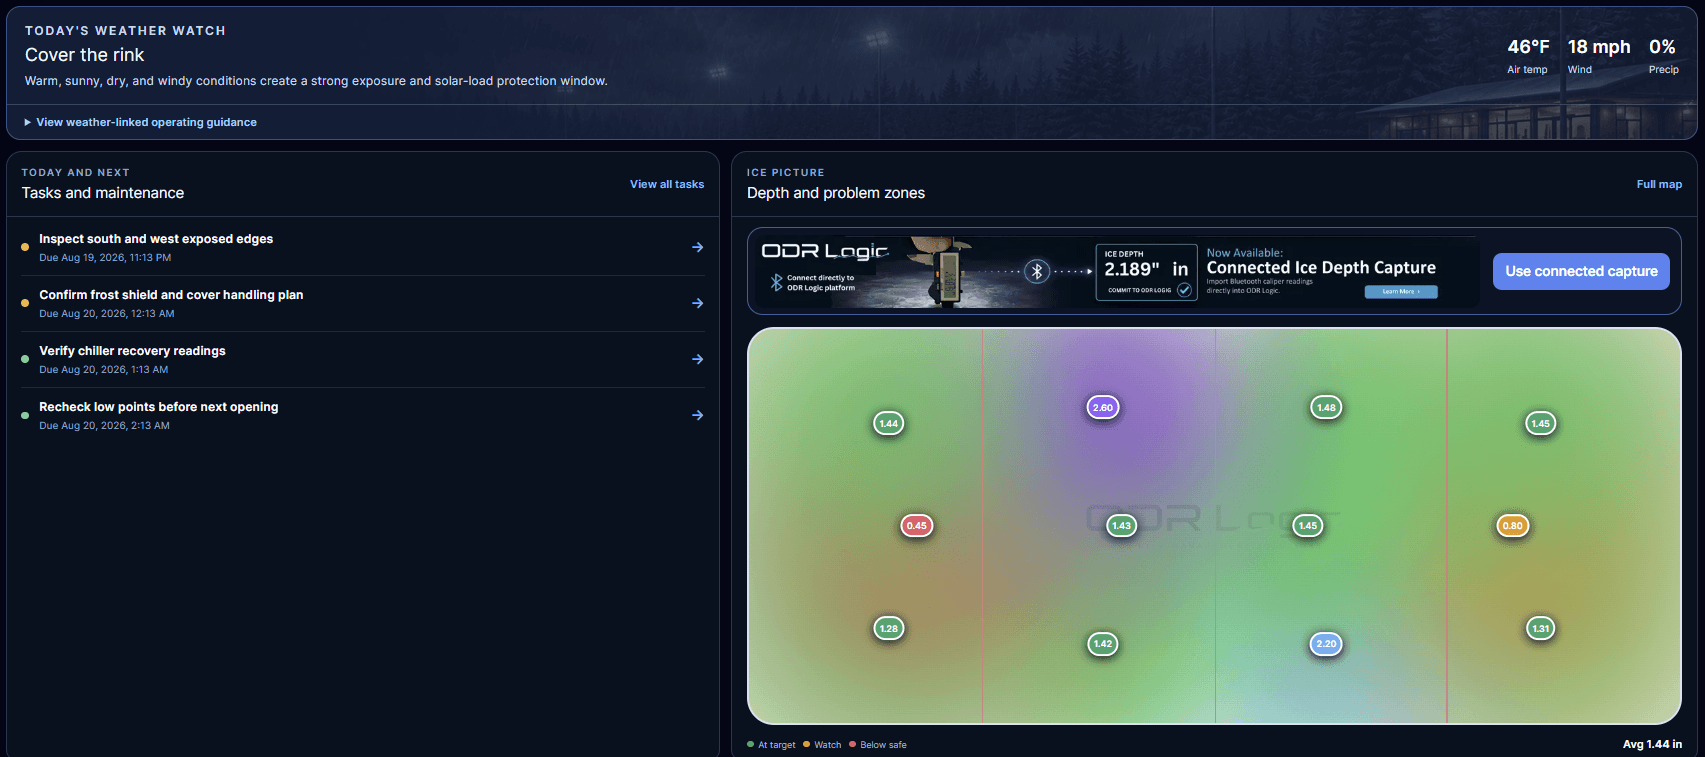Open the Full map link
Screen dimensions: 1705x757
tap(1659, 184)
